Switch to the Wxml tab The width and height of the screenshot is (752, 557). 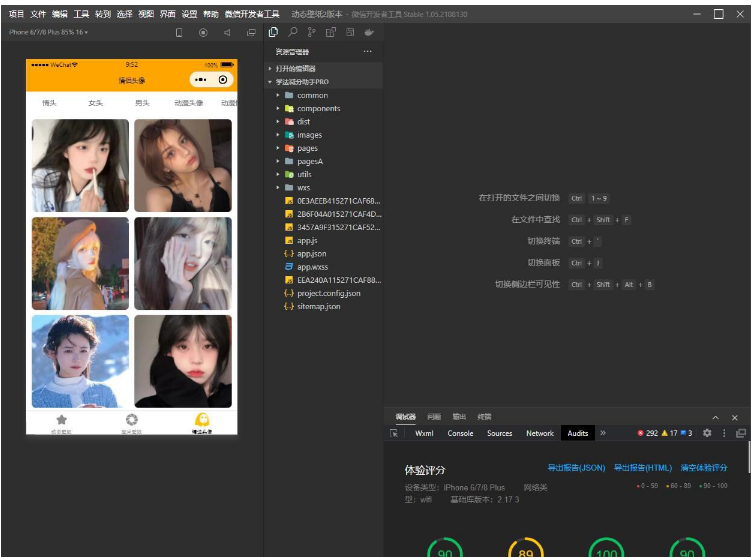click(424, 433)
